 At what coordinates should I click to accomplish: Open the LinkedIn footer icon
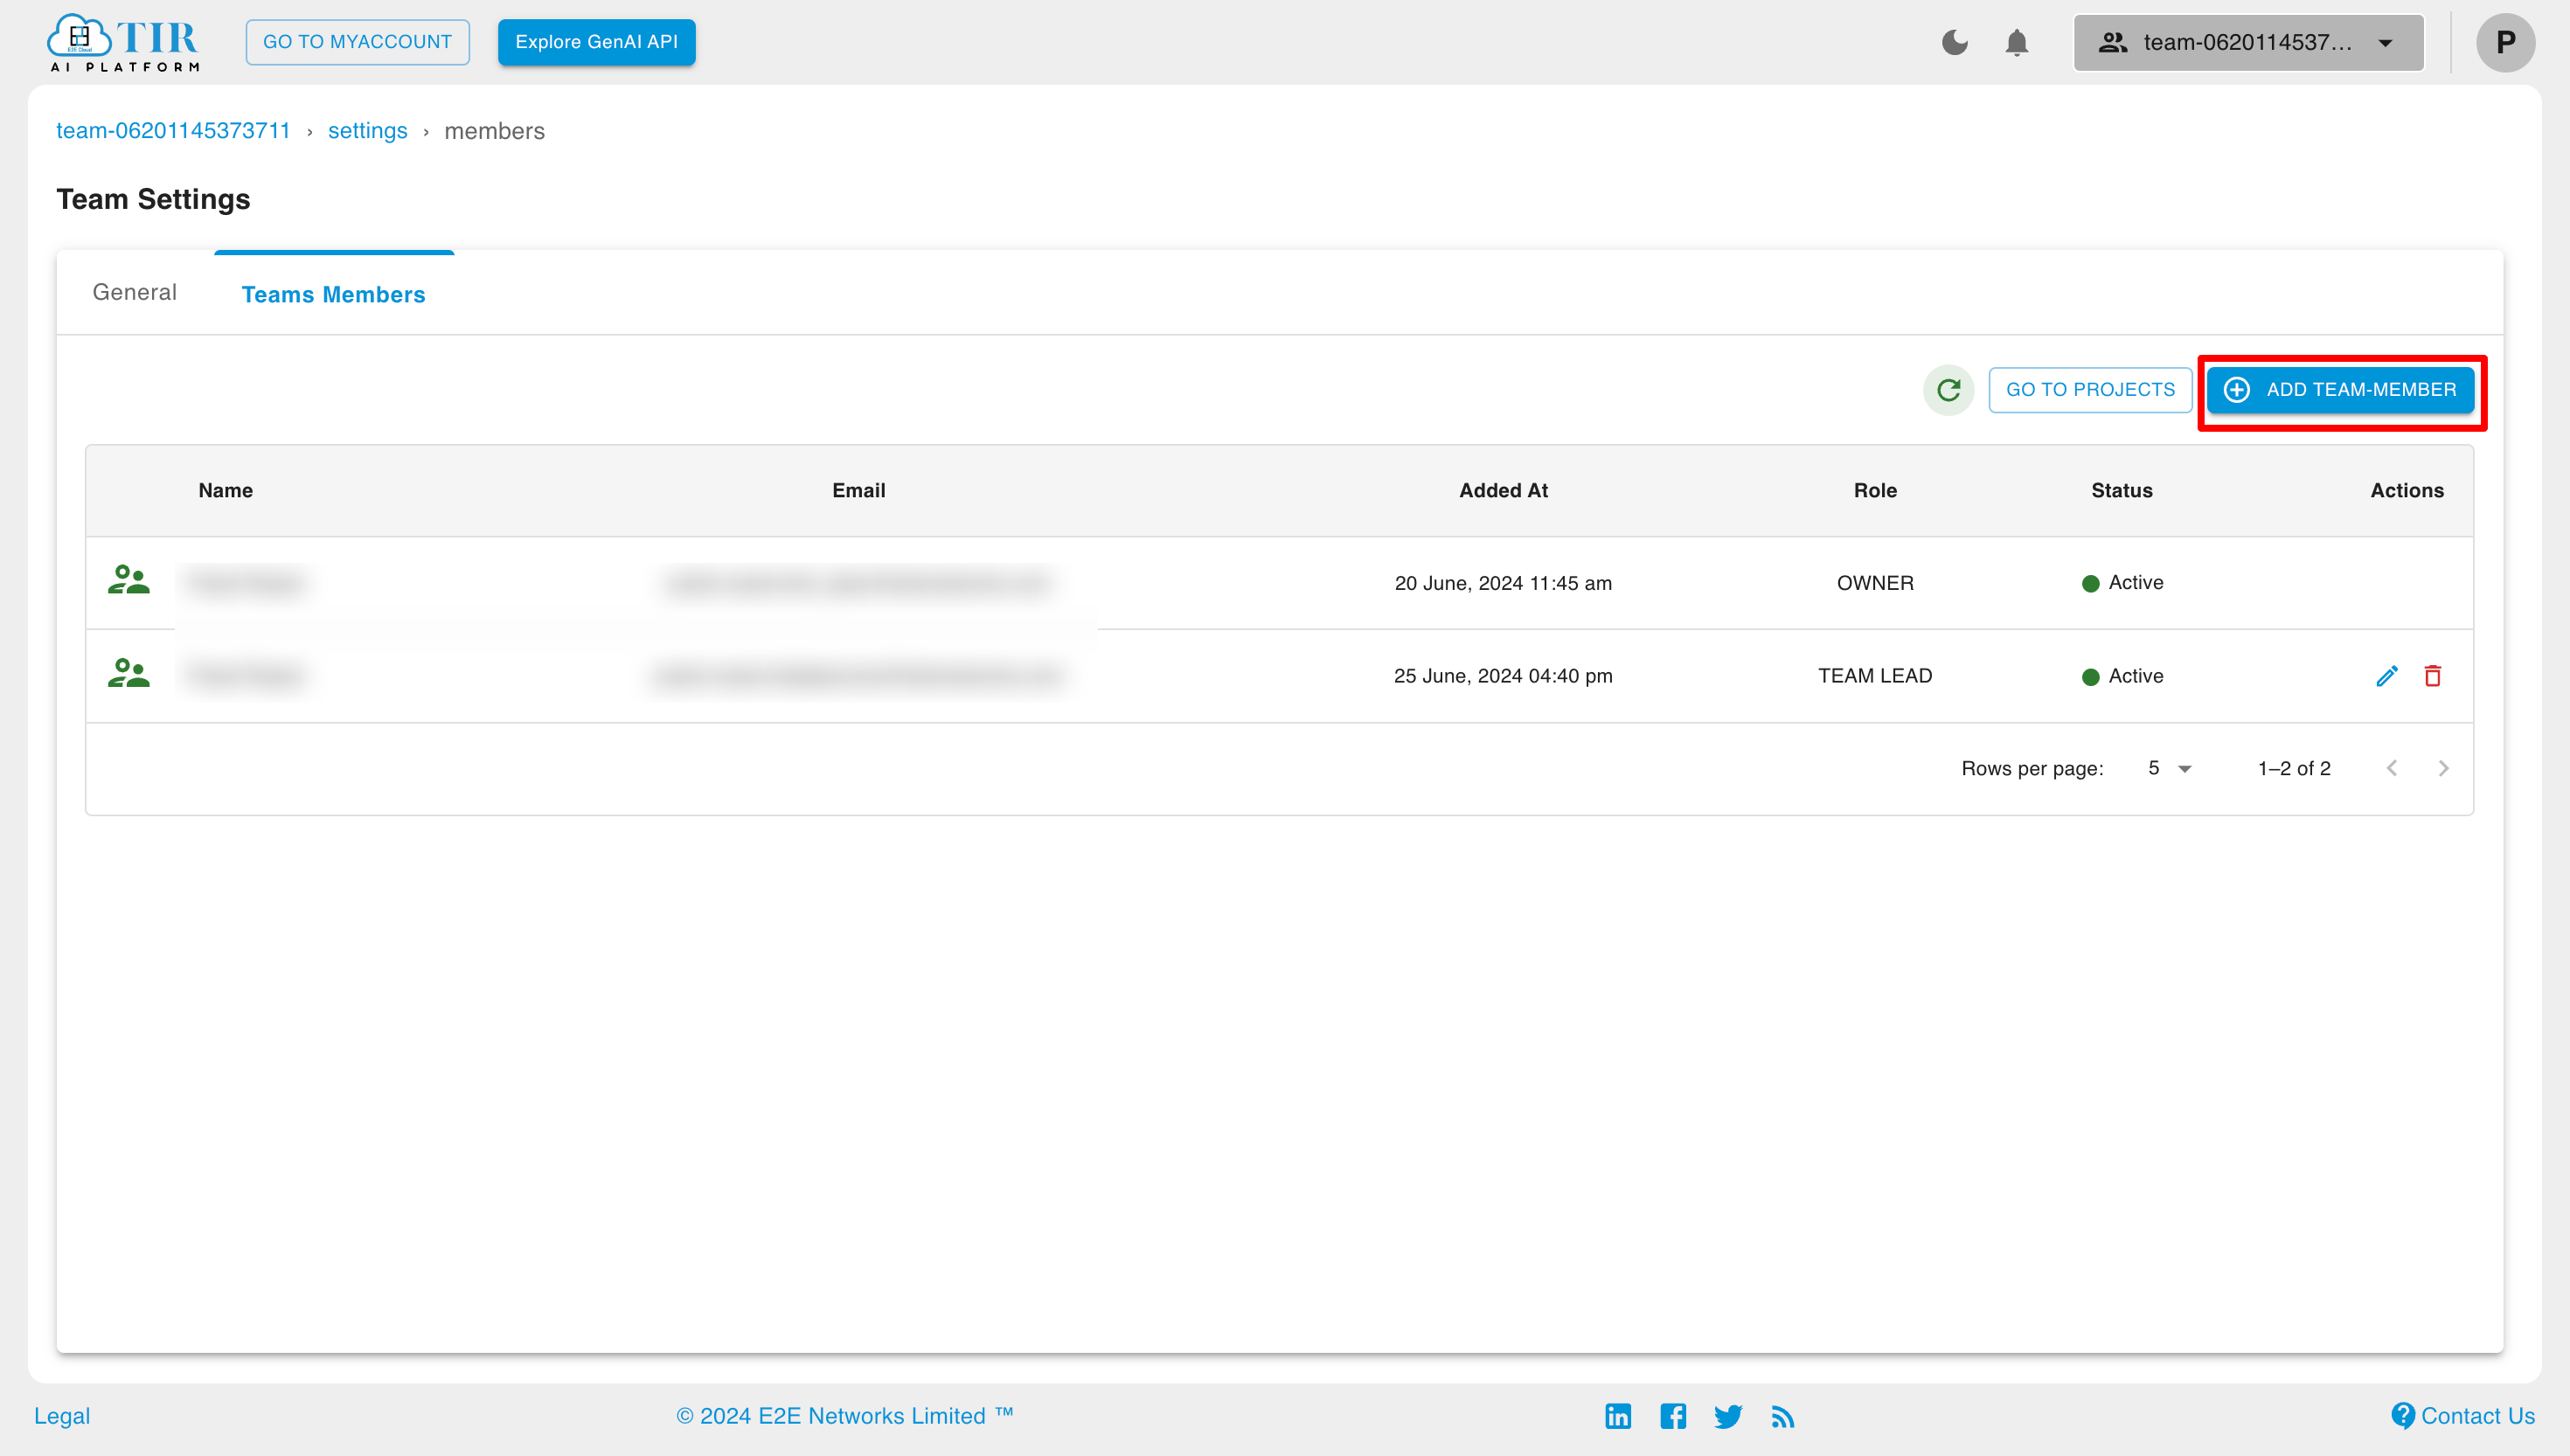click(x=1618, y=1416)
